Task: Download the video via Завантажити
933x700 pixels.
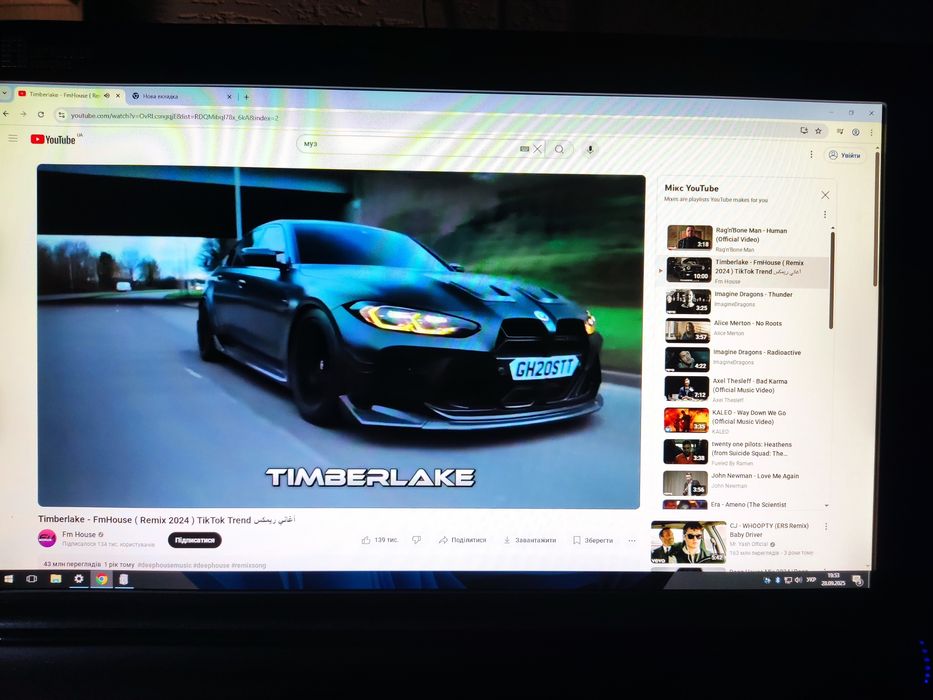Action: pyautogui.click(x=530, y=540)
